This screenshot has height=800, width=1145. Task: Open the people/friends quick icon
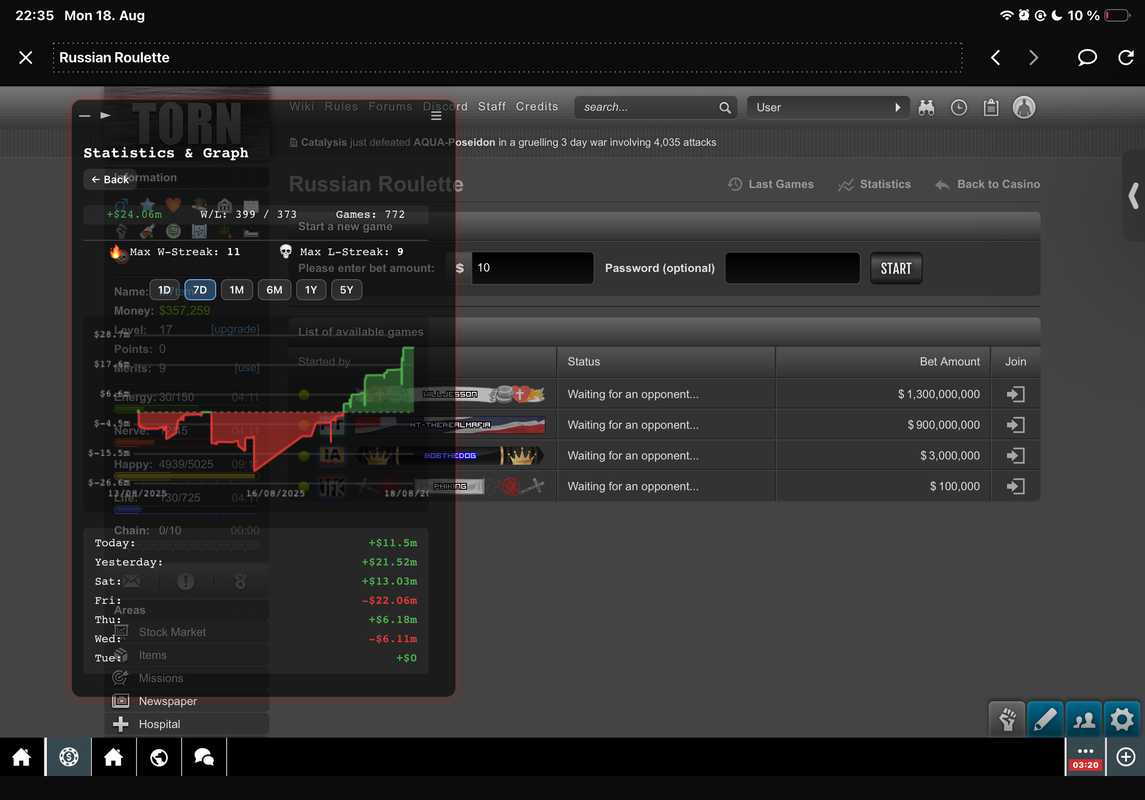pos(1084,720)
